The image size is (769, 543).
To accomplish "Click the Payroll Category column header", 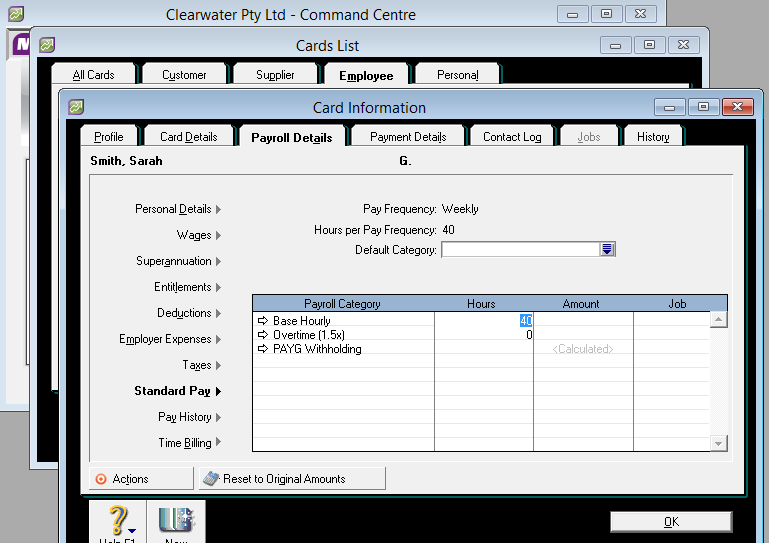I will coord(342,304).
